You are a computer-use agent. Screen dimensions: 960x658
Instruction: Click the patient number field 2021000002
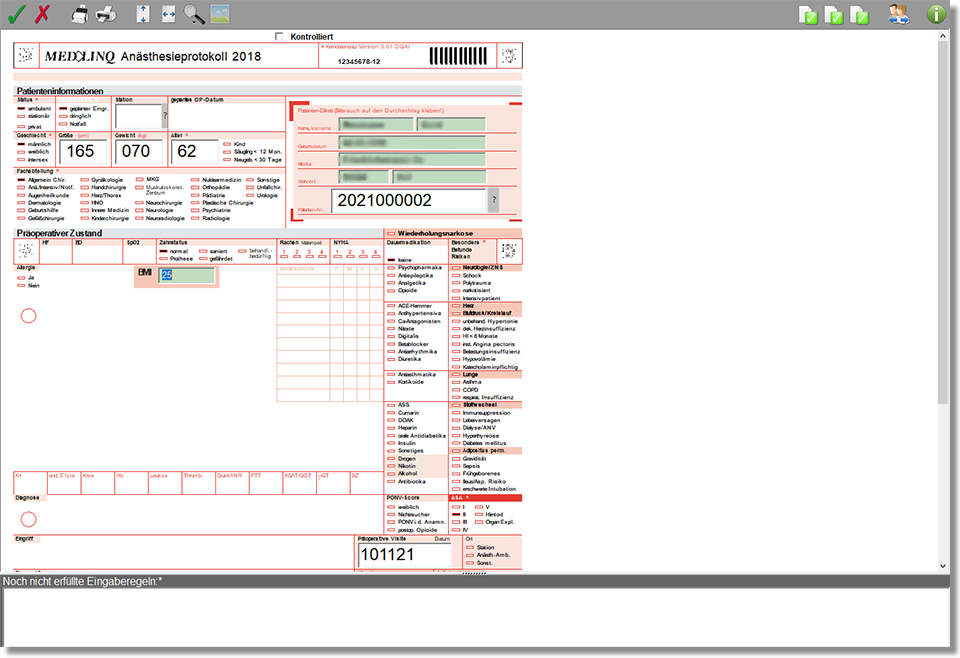pos(408,201)
